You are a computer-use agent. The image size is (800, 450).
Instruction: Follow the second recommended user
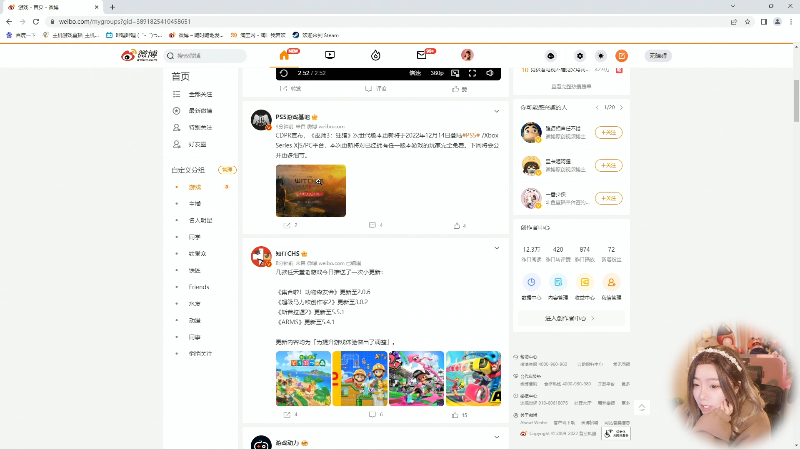pos(609,165)
